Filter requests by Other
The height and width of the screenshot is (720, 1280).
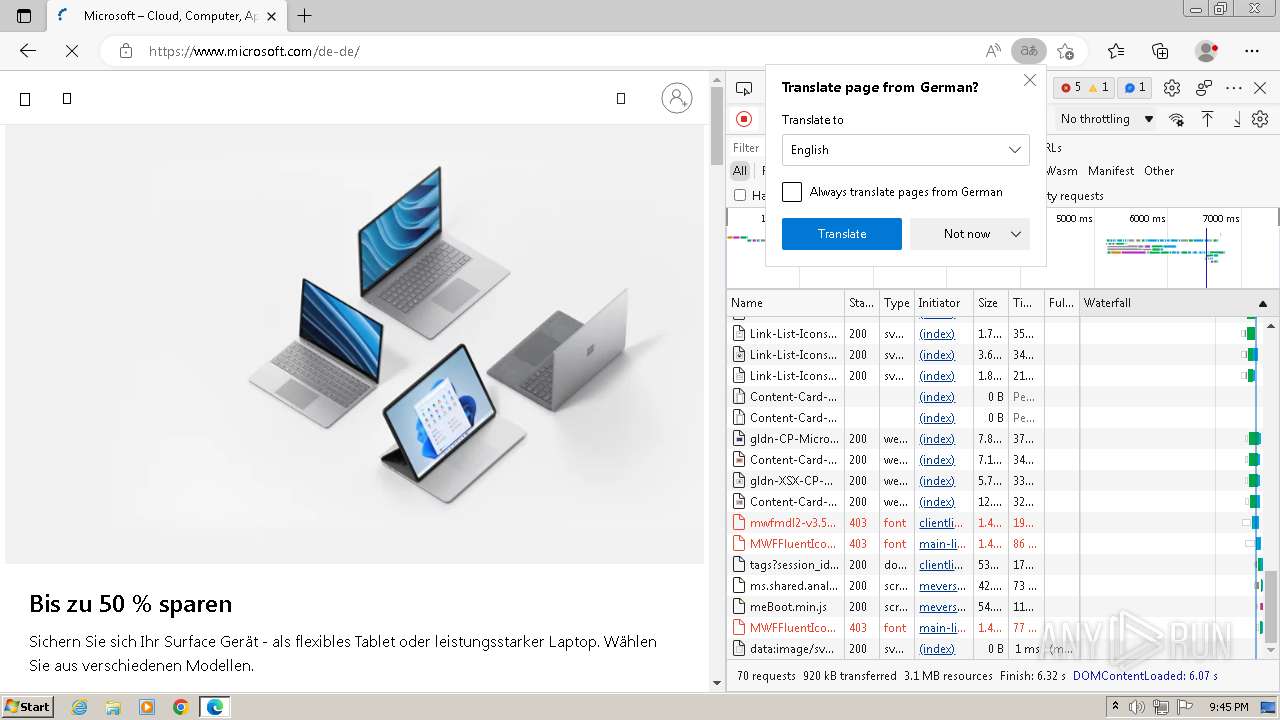[x=1159, y=171]
